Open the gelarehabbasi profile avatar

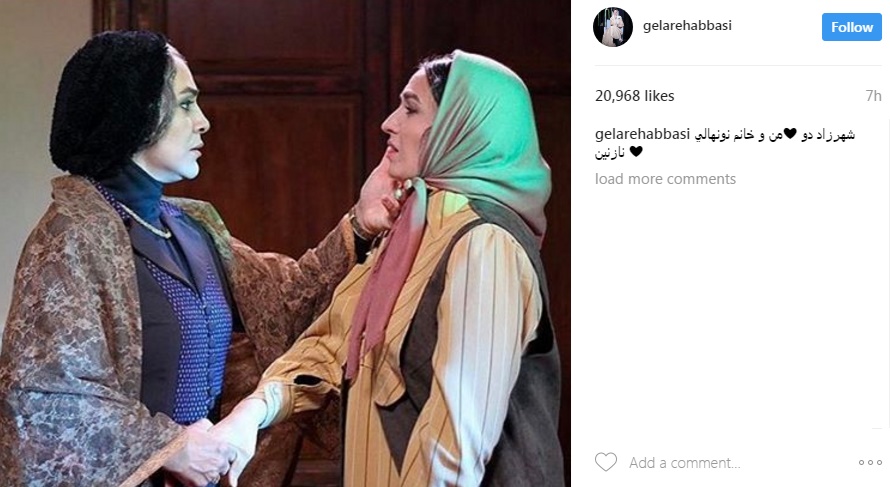pyautogui.click(x=612, y=27)
